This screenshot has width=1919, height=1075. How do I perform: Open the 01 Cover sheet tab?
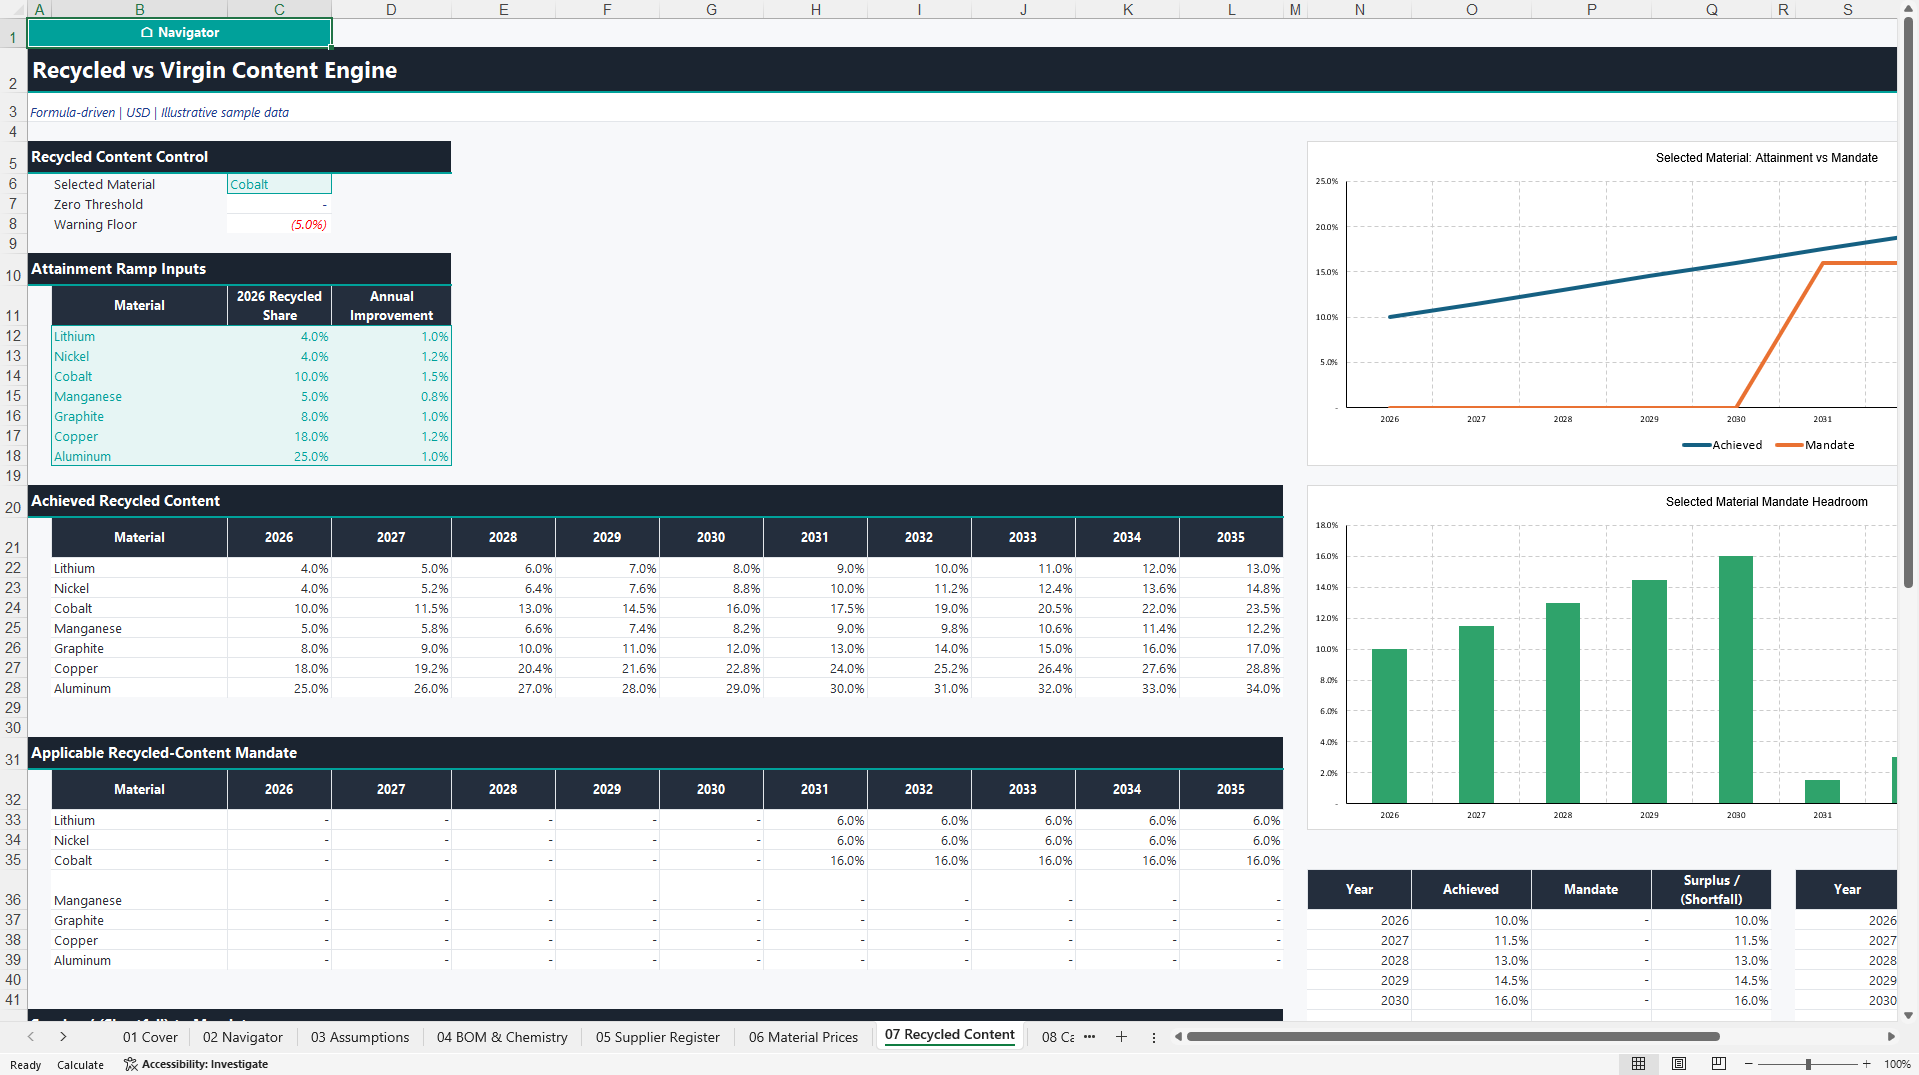point(150,1037)
